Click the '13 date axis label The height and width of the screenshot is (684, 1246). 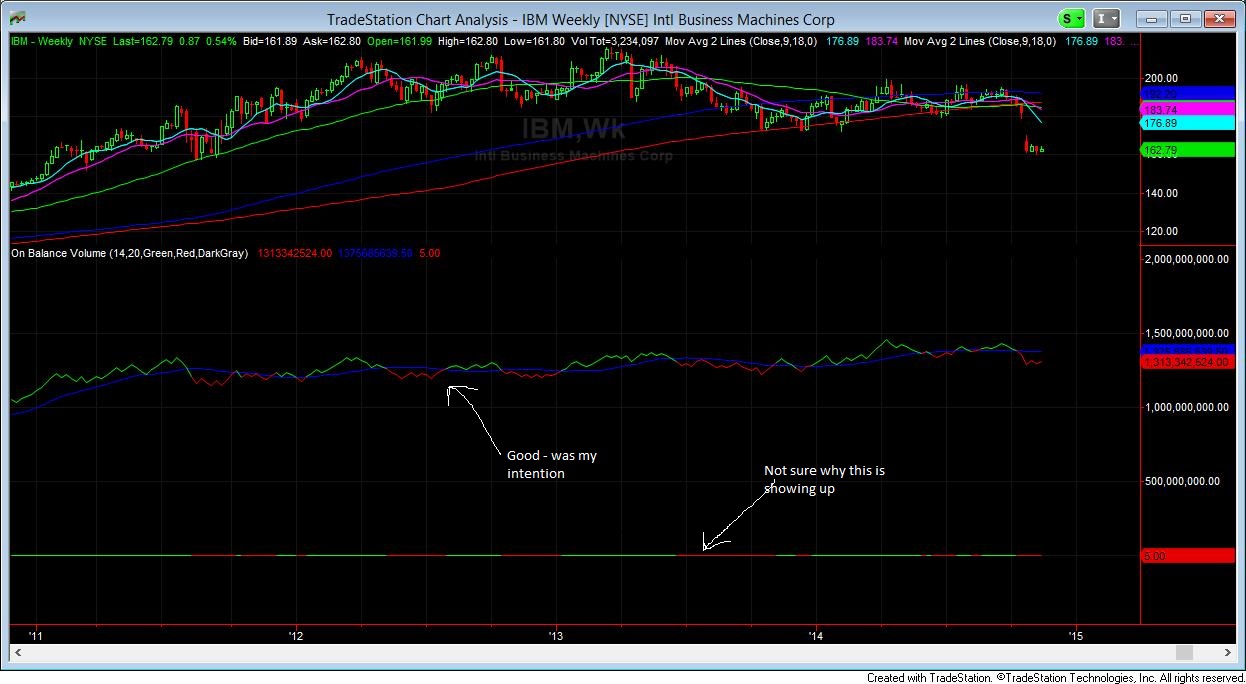coord(556,635)
